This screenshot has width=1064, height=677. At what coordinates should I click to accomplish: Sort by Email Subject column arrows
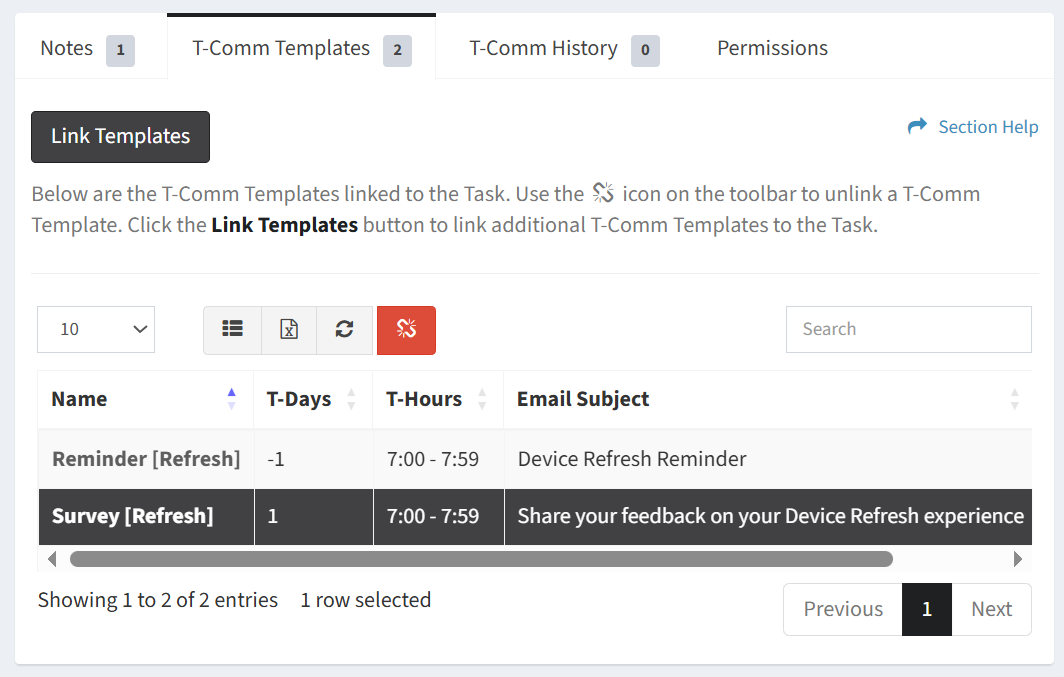1015,399
